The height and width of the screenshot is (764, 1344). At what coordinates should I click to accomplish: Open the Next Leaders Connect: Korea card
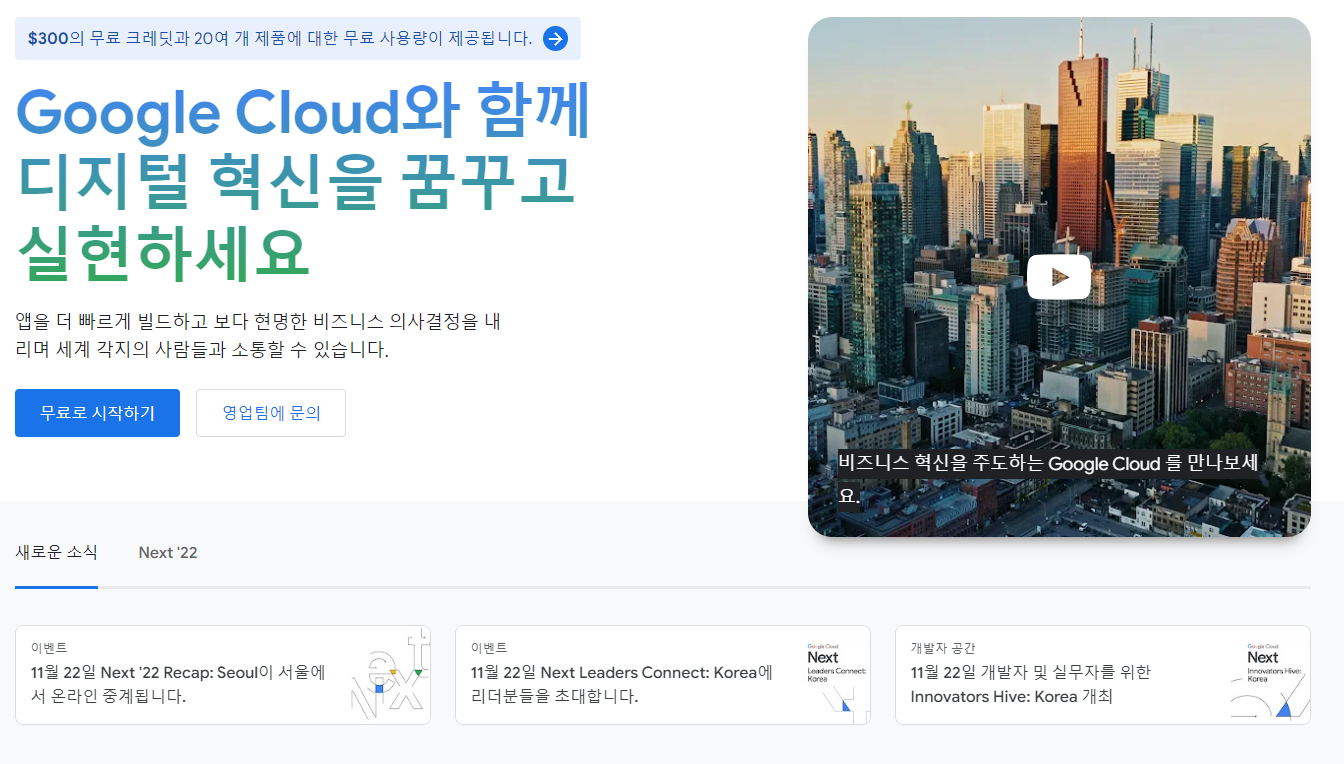663,675
